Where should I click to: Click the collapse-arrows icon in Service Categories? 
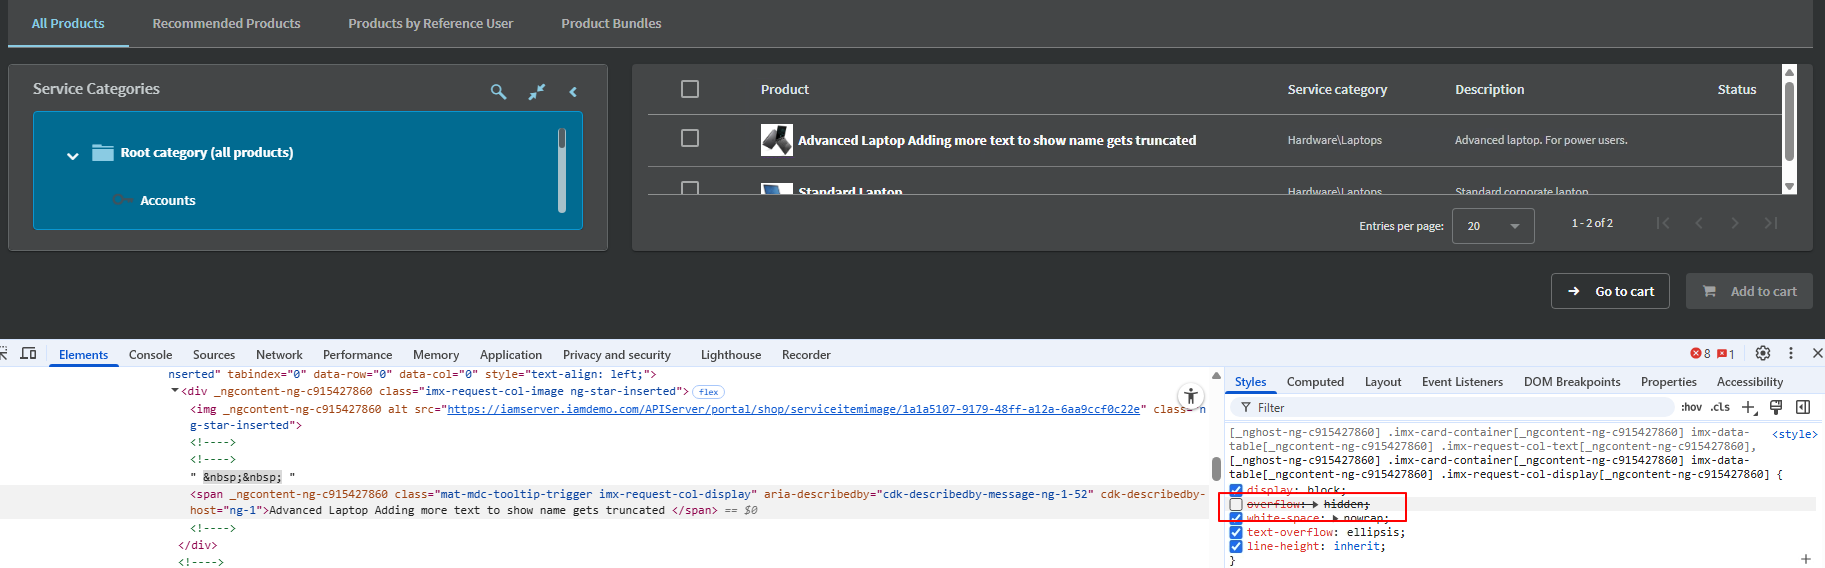tap(537, 91)
